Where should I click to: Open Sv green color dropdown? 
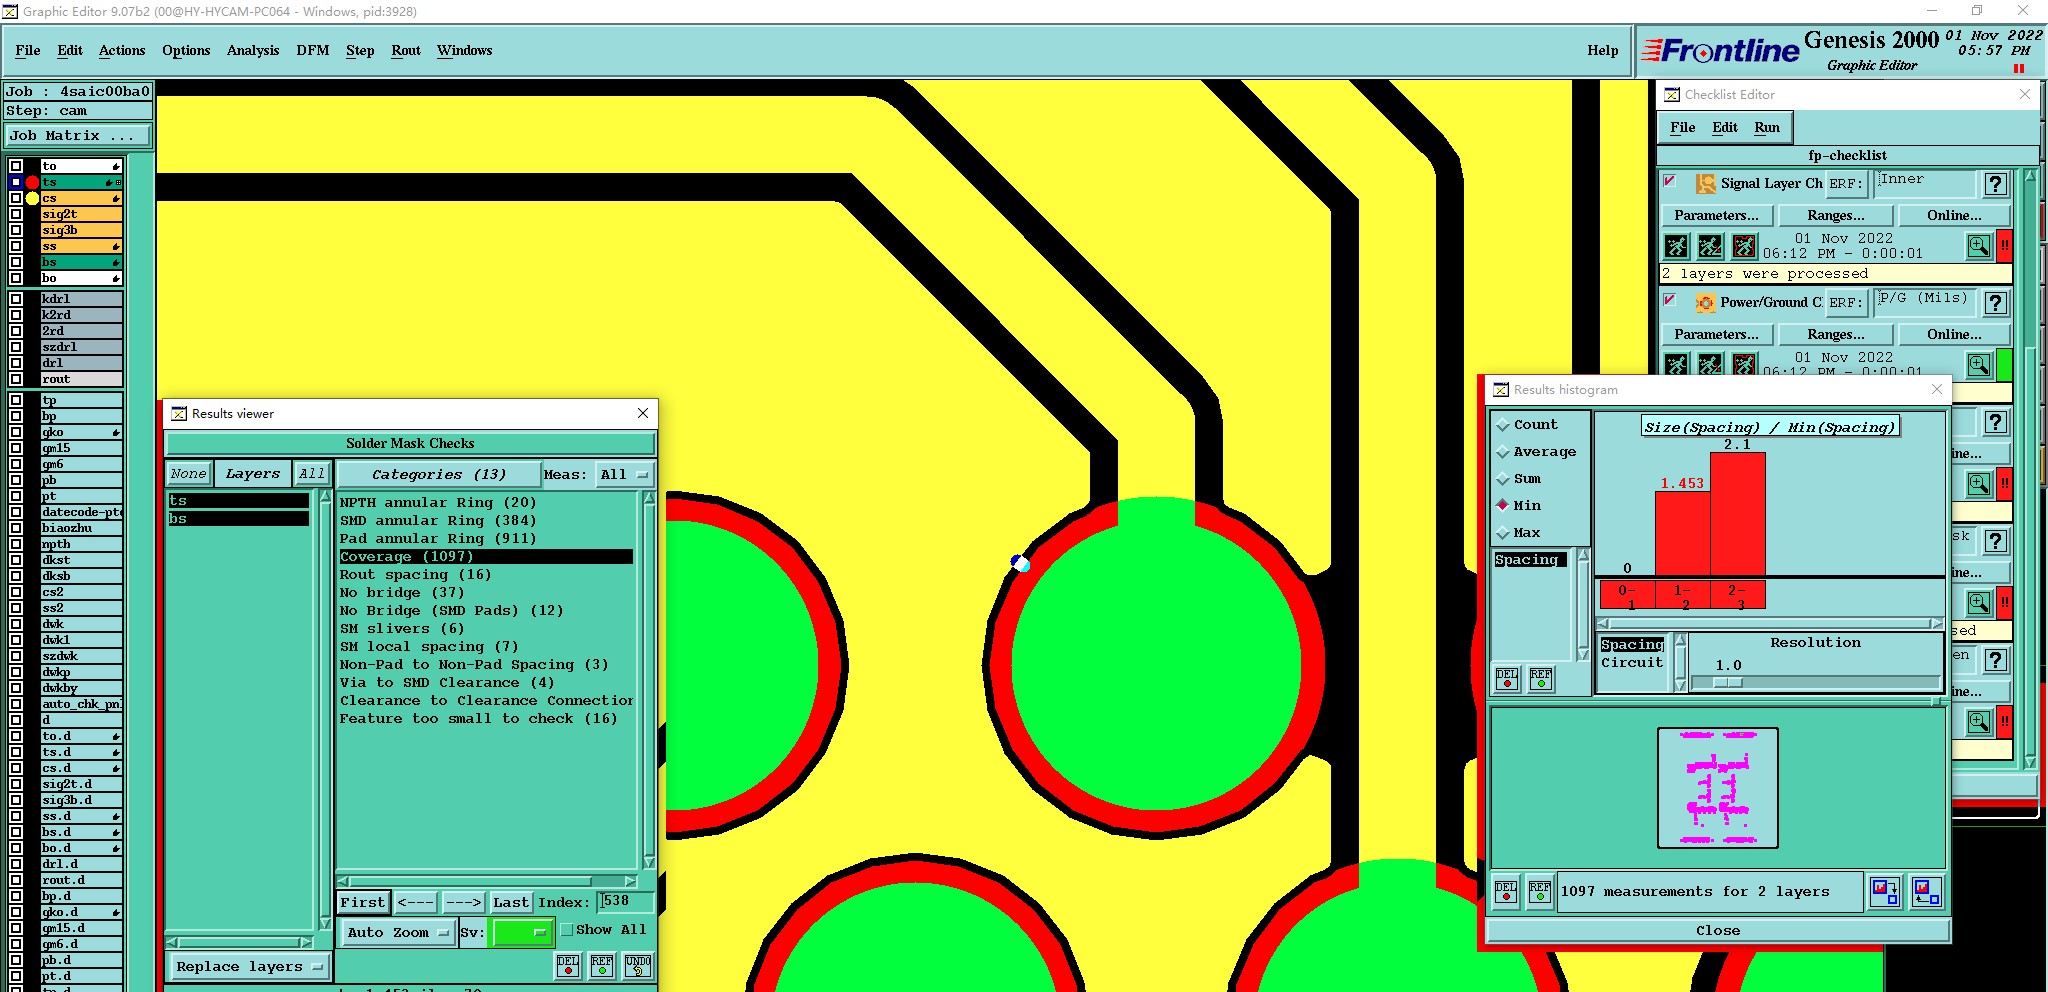tap(521, 933)
